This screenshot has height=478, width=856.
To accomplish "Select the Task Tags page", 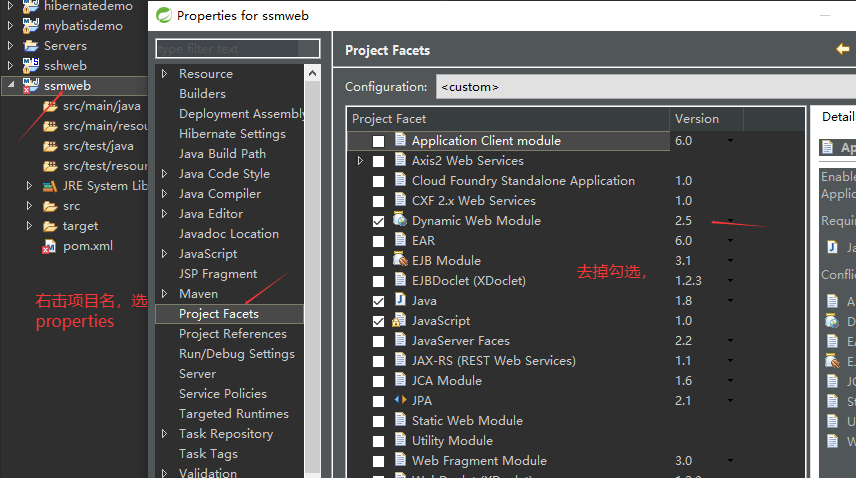I will click(208, 454).
